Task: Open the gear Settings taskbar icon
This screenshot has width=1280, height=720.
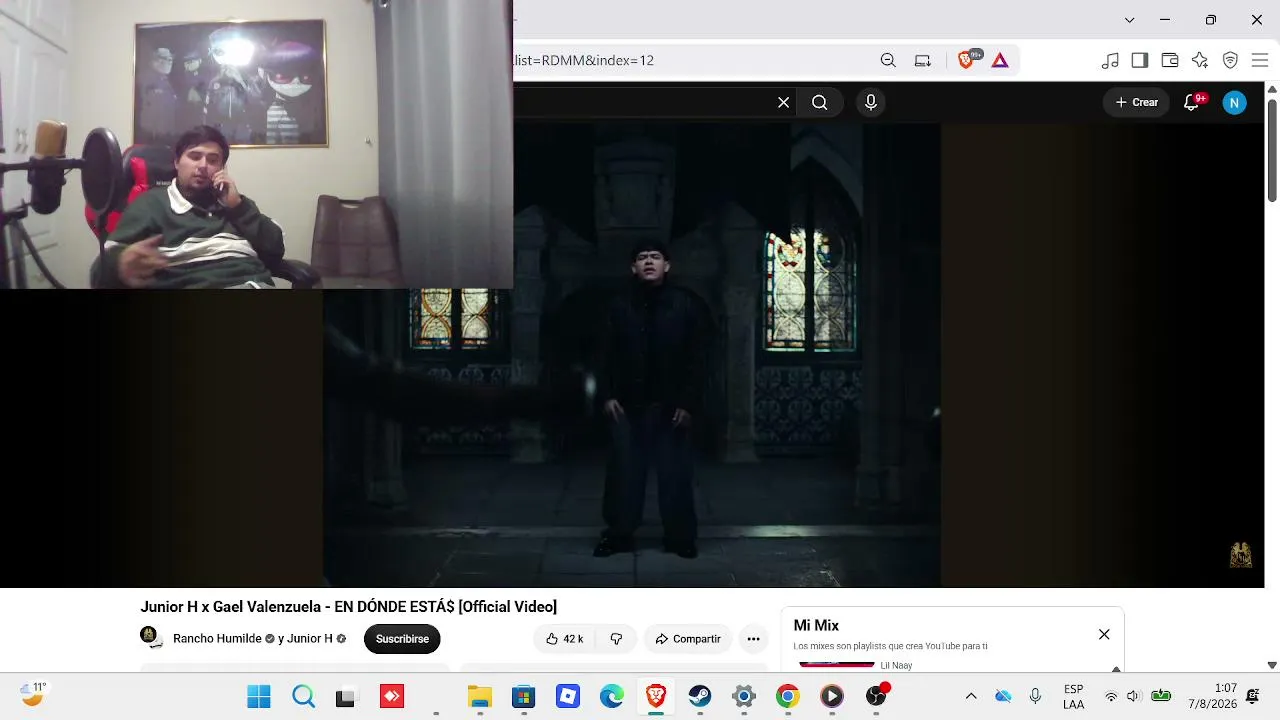Action: click(743, 696)
